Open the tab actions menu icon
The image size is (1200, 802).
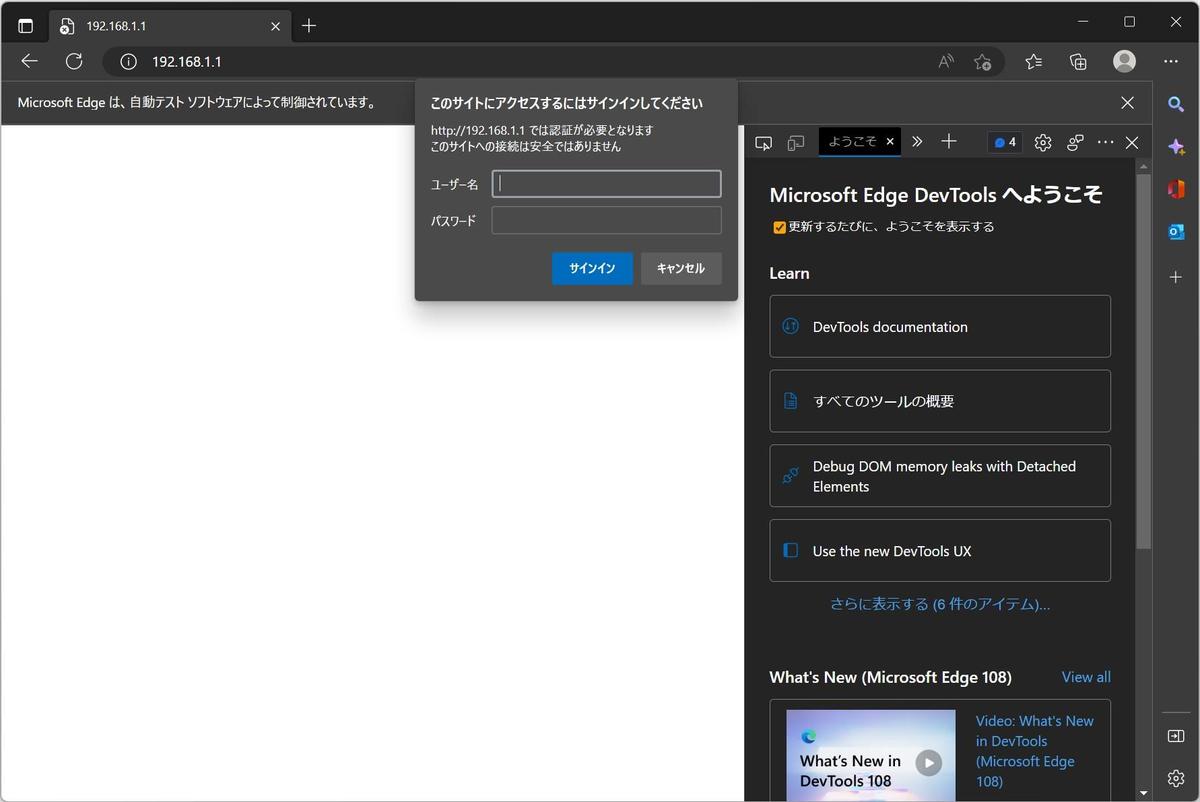tap(25, 26)
